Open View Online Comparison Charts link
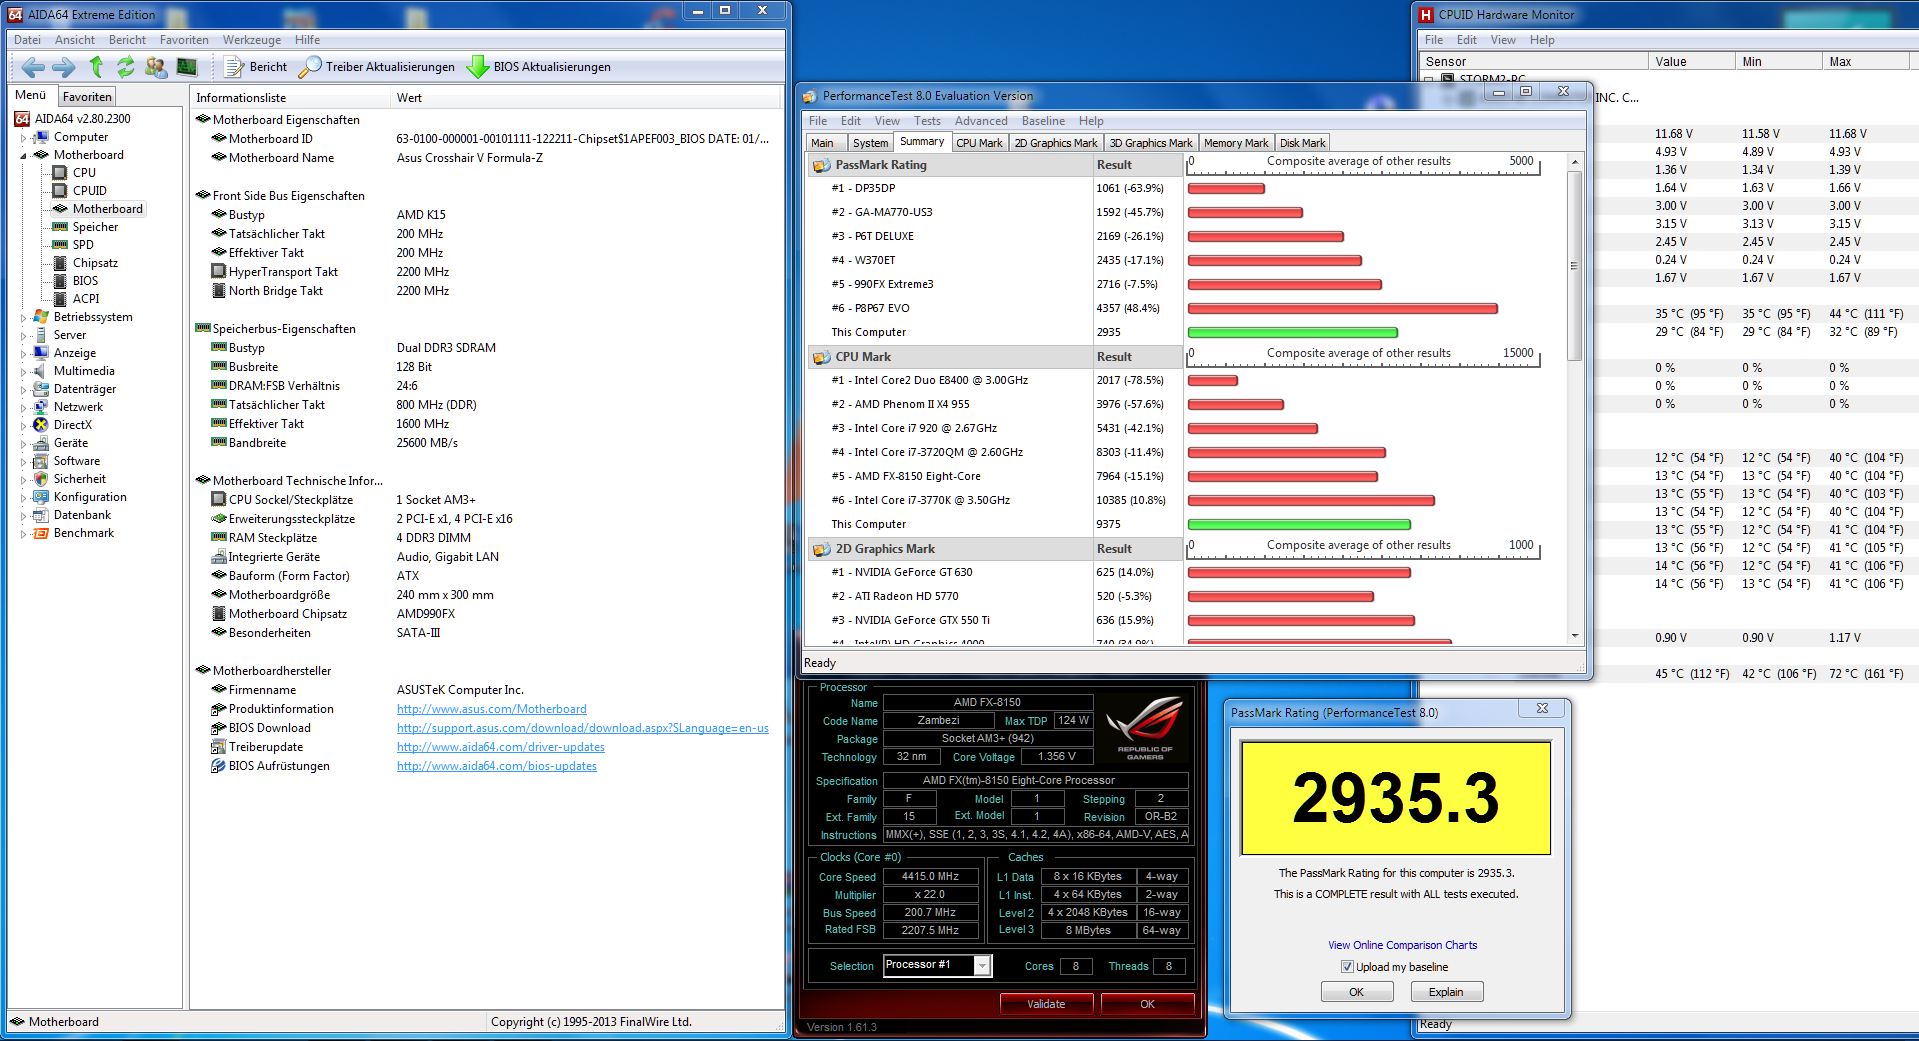 point(1402,945)
